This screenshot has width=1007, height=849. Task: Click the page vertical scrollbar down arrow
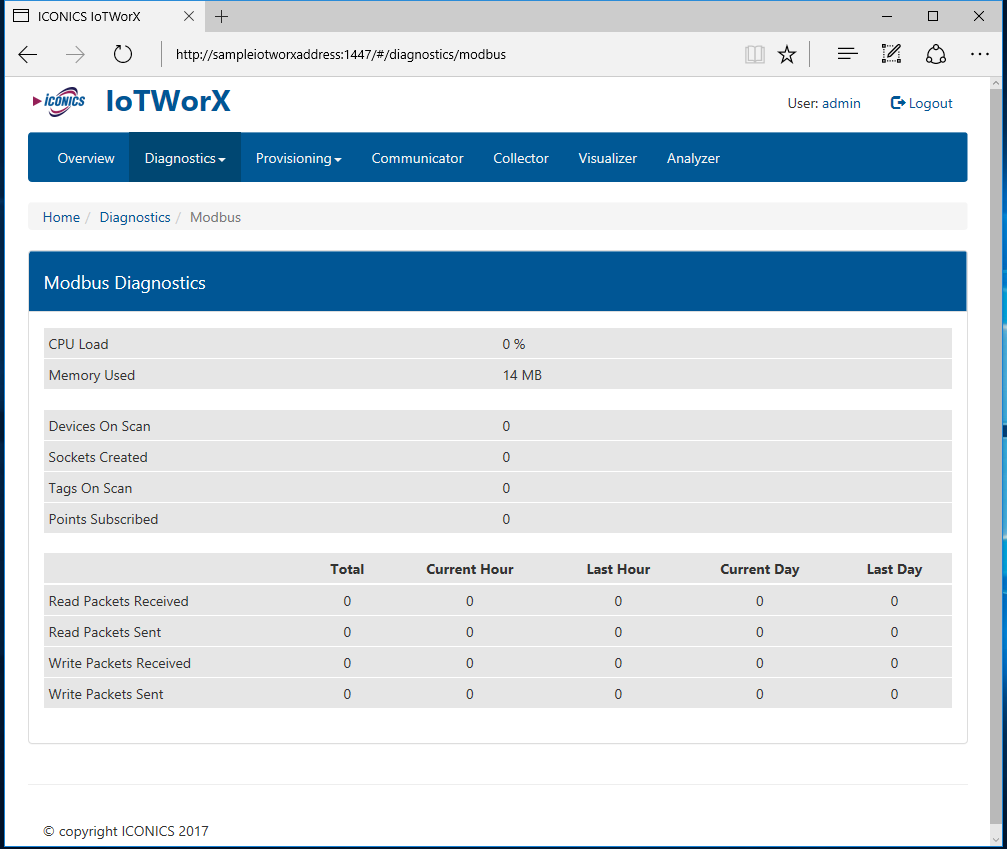tap(996, 839)
